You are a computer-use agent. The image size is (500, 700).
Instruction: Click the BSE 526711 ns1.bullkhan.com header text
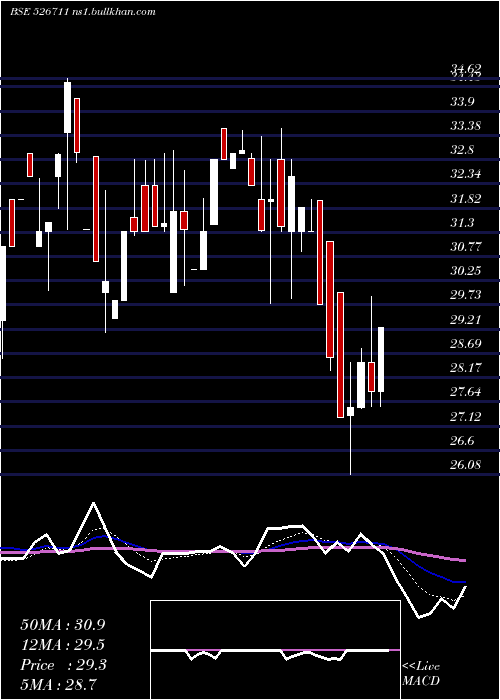pos(83,12)
